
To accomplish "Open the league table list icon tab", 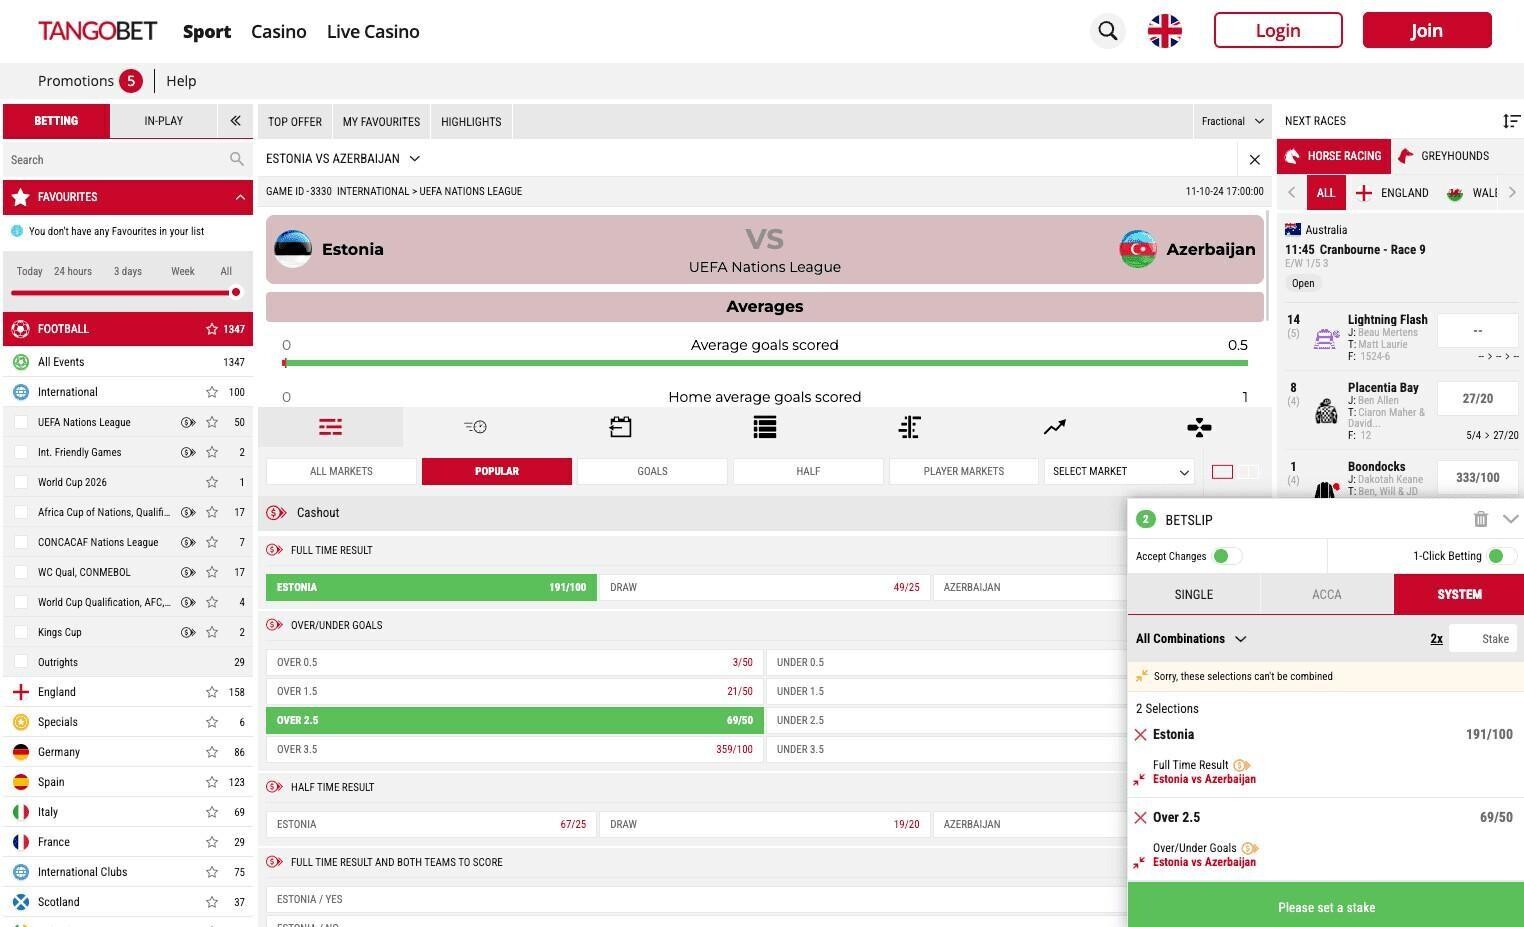I will click(x=765, y=427).
